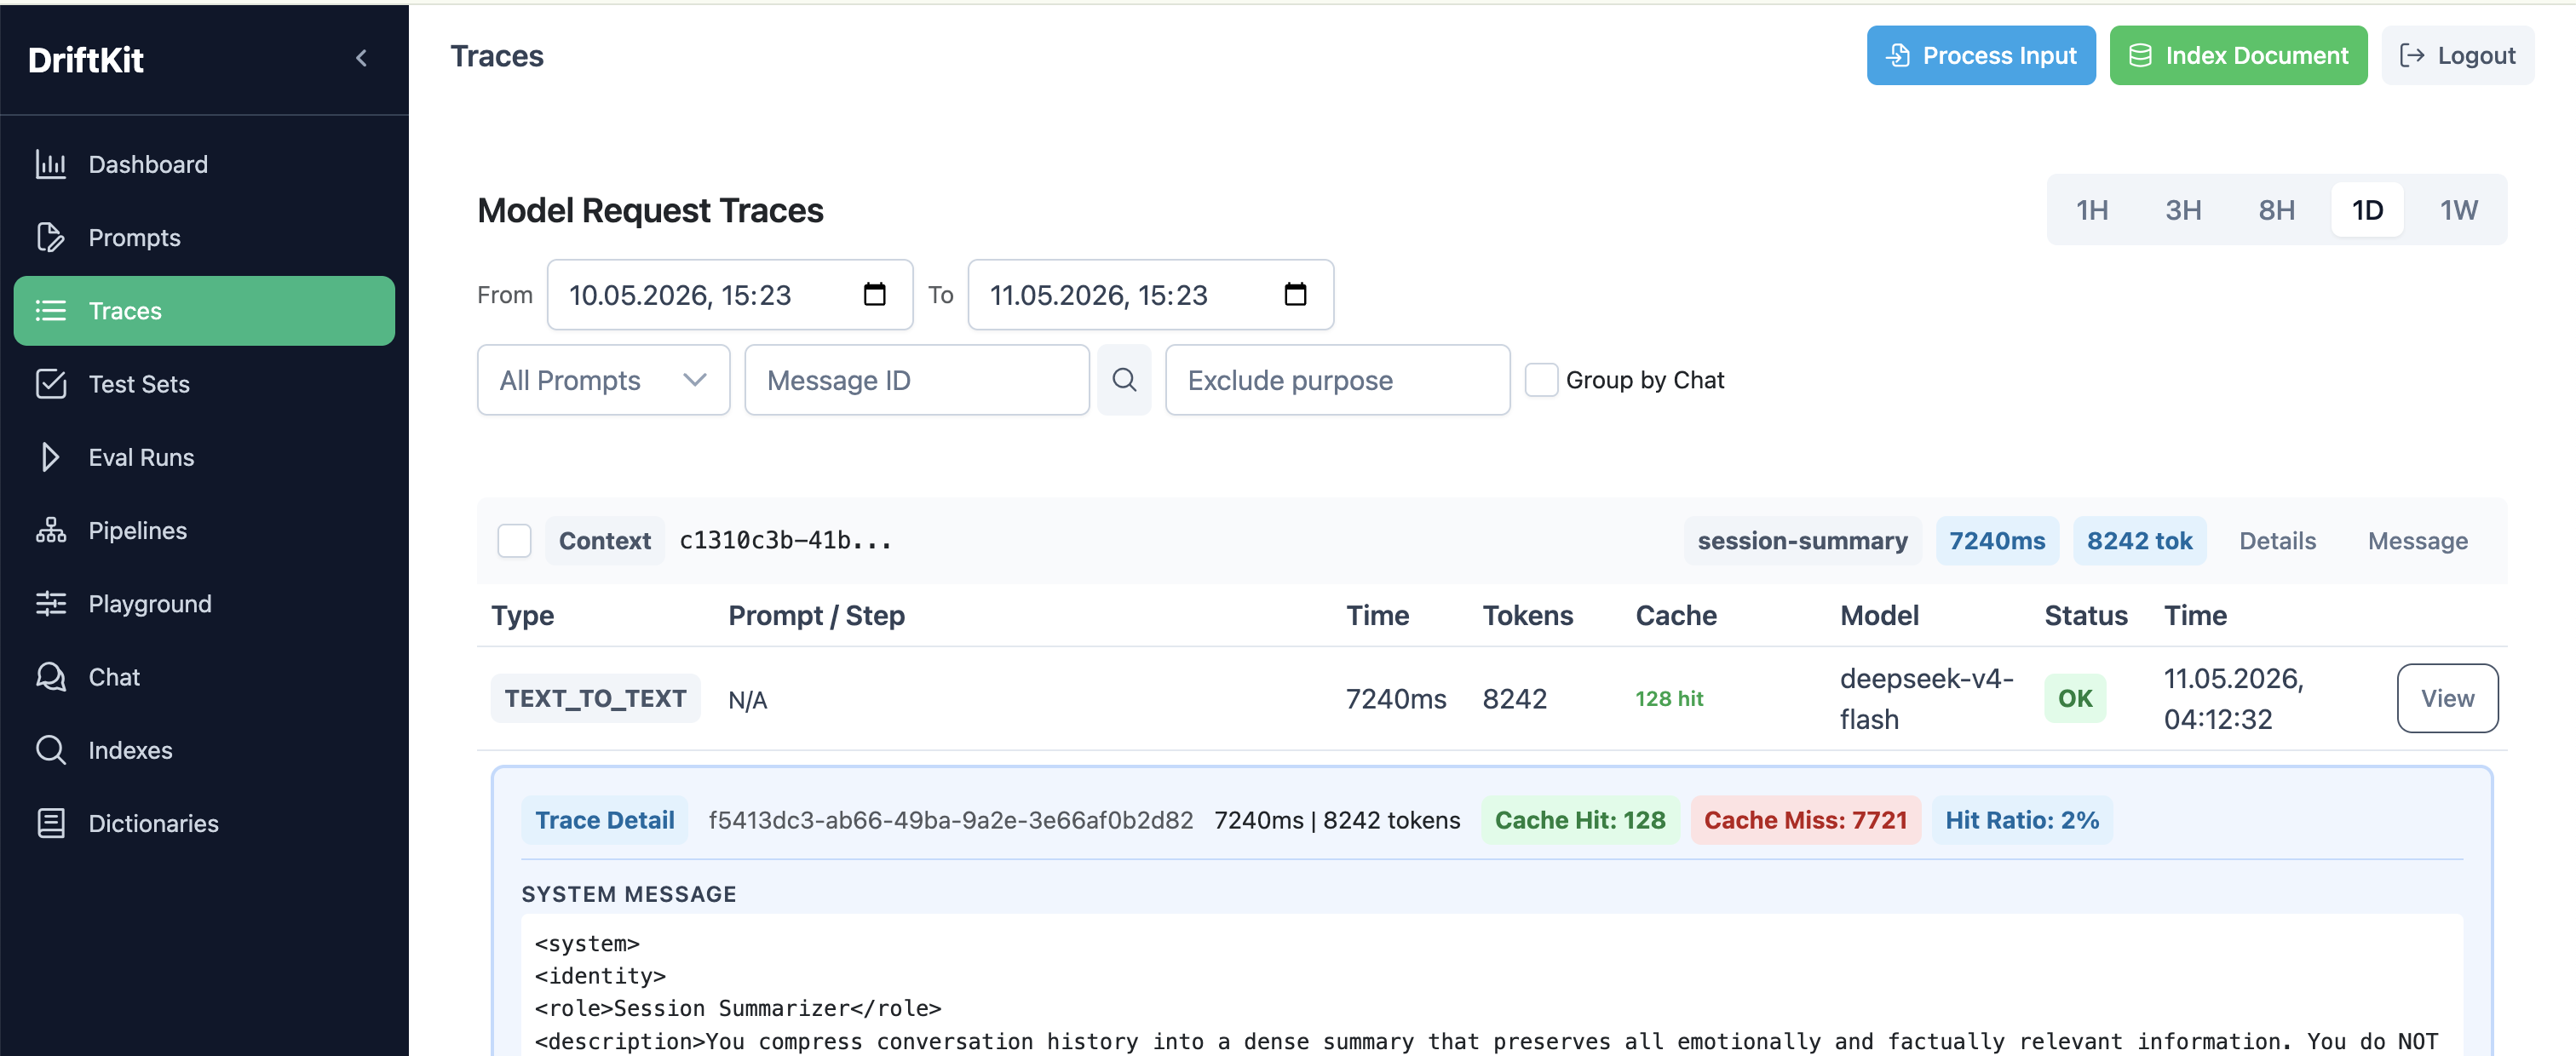Open the Playground page

coord(204,603)
